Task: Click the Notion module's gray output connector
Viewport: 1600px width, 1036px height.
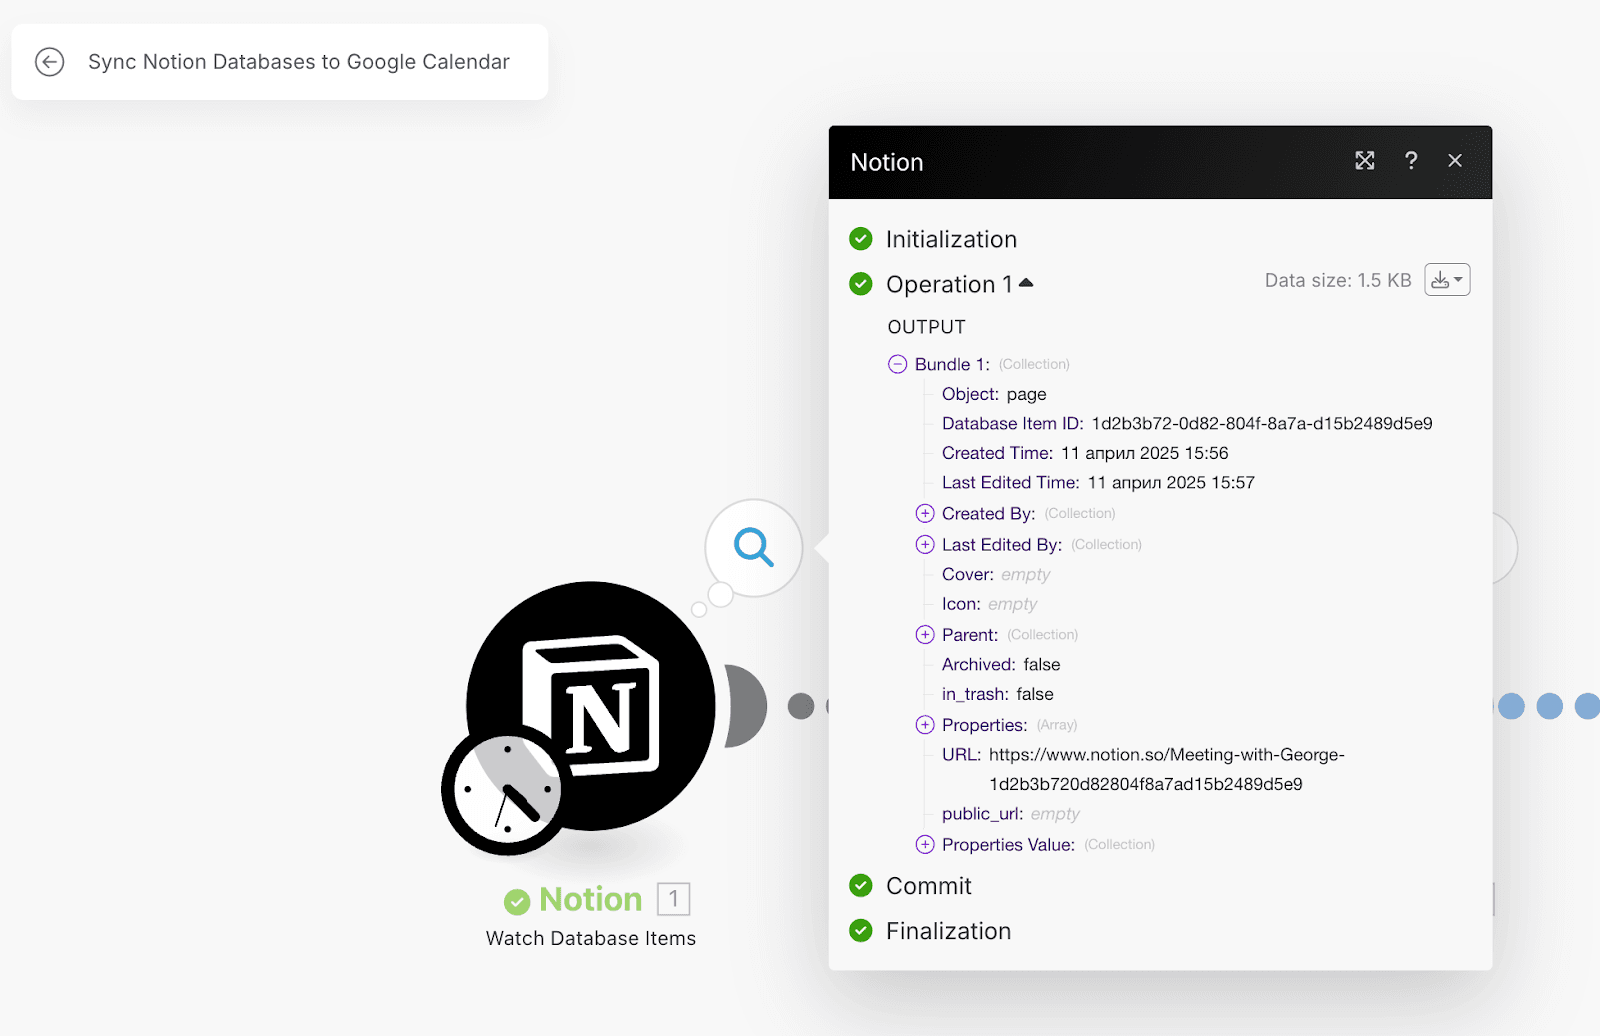Action: pos(745,706)
